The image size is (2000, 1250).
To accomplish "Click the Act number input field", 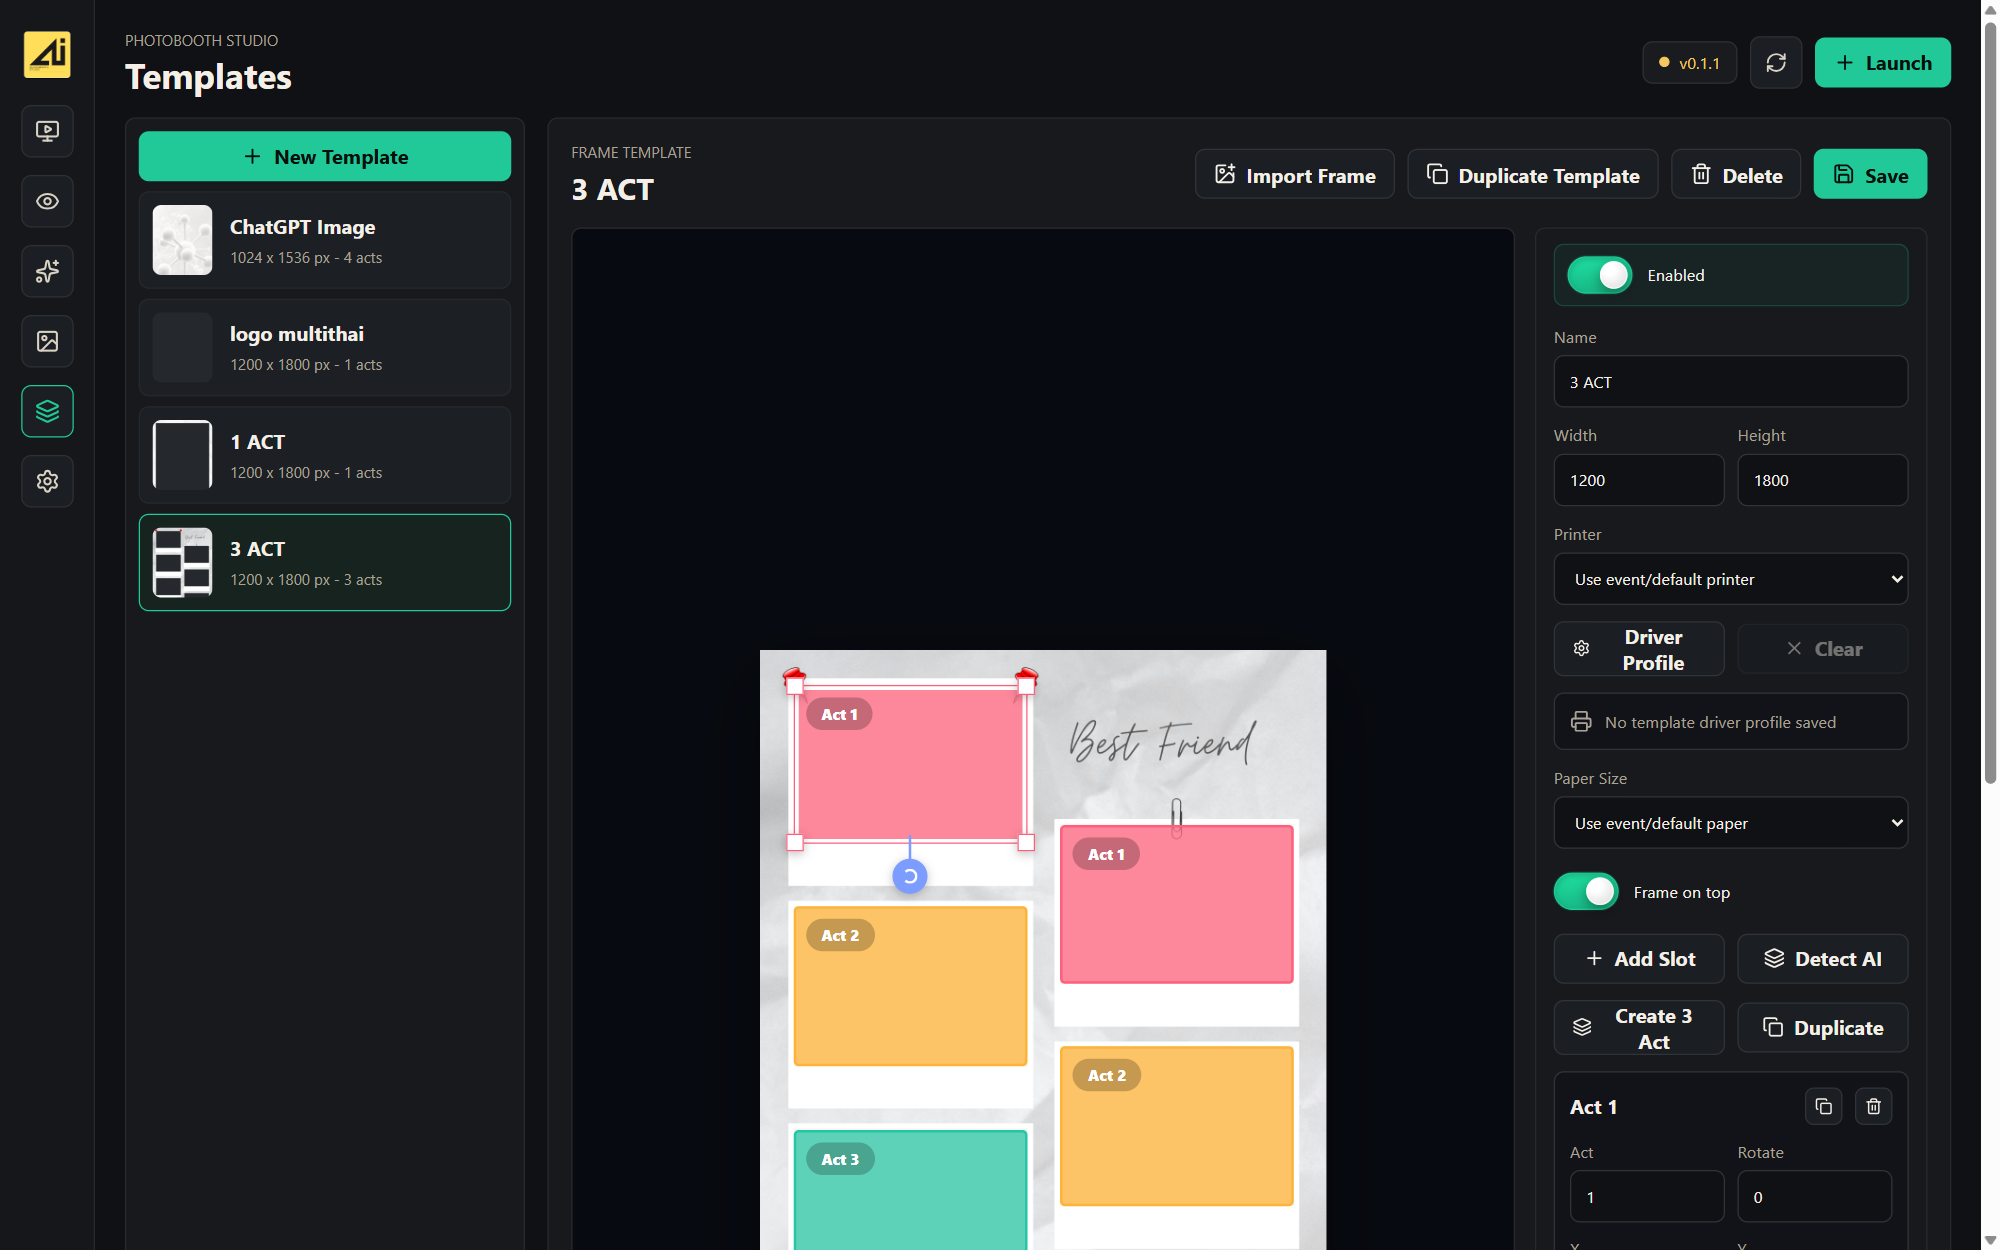I will coord(1647,1197).
